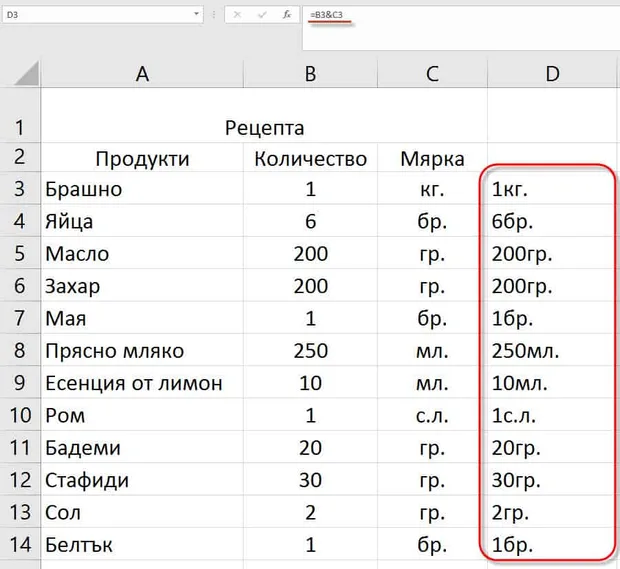This screenshot has height=569, width=620.
Task: Select the cell 'Захар'
Action: 142,285
